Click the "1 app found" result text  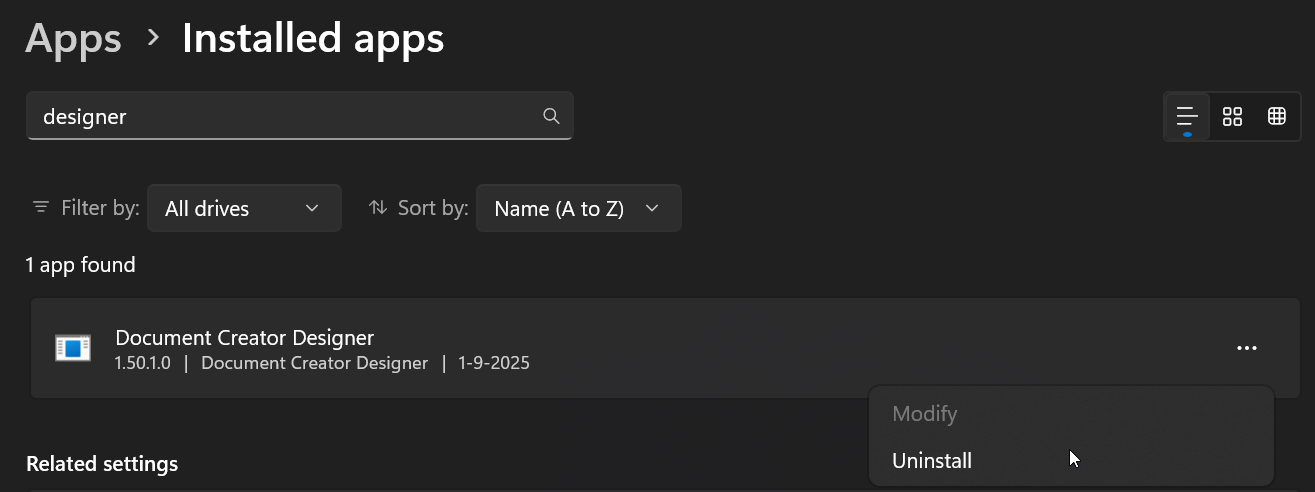(x=80, y=265)
